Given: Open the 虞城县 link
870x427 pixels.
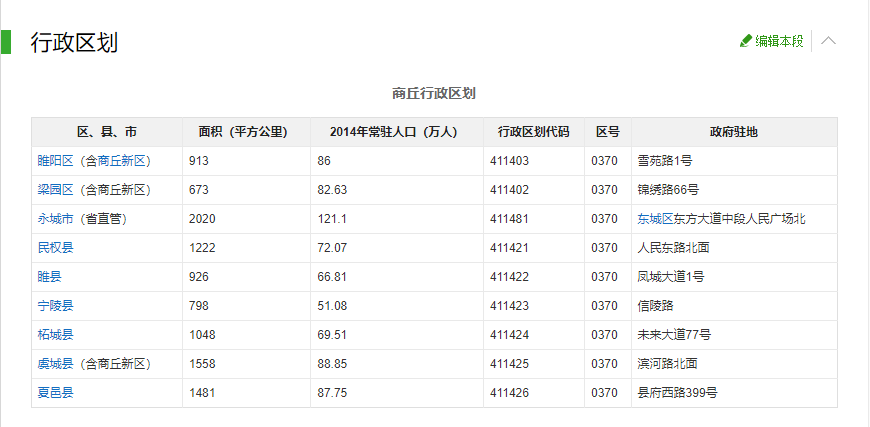Looking at the screenshot, I should click(56, 364).
